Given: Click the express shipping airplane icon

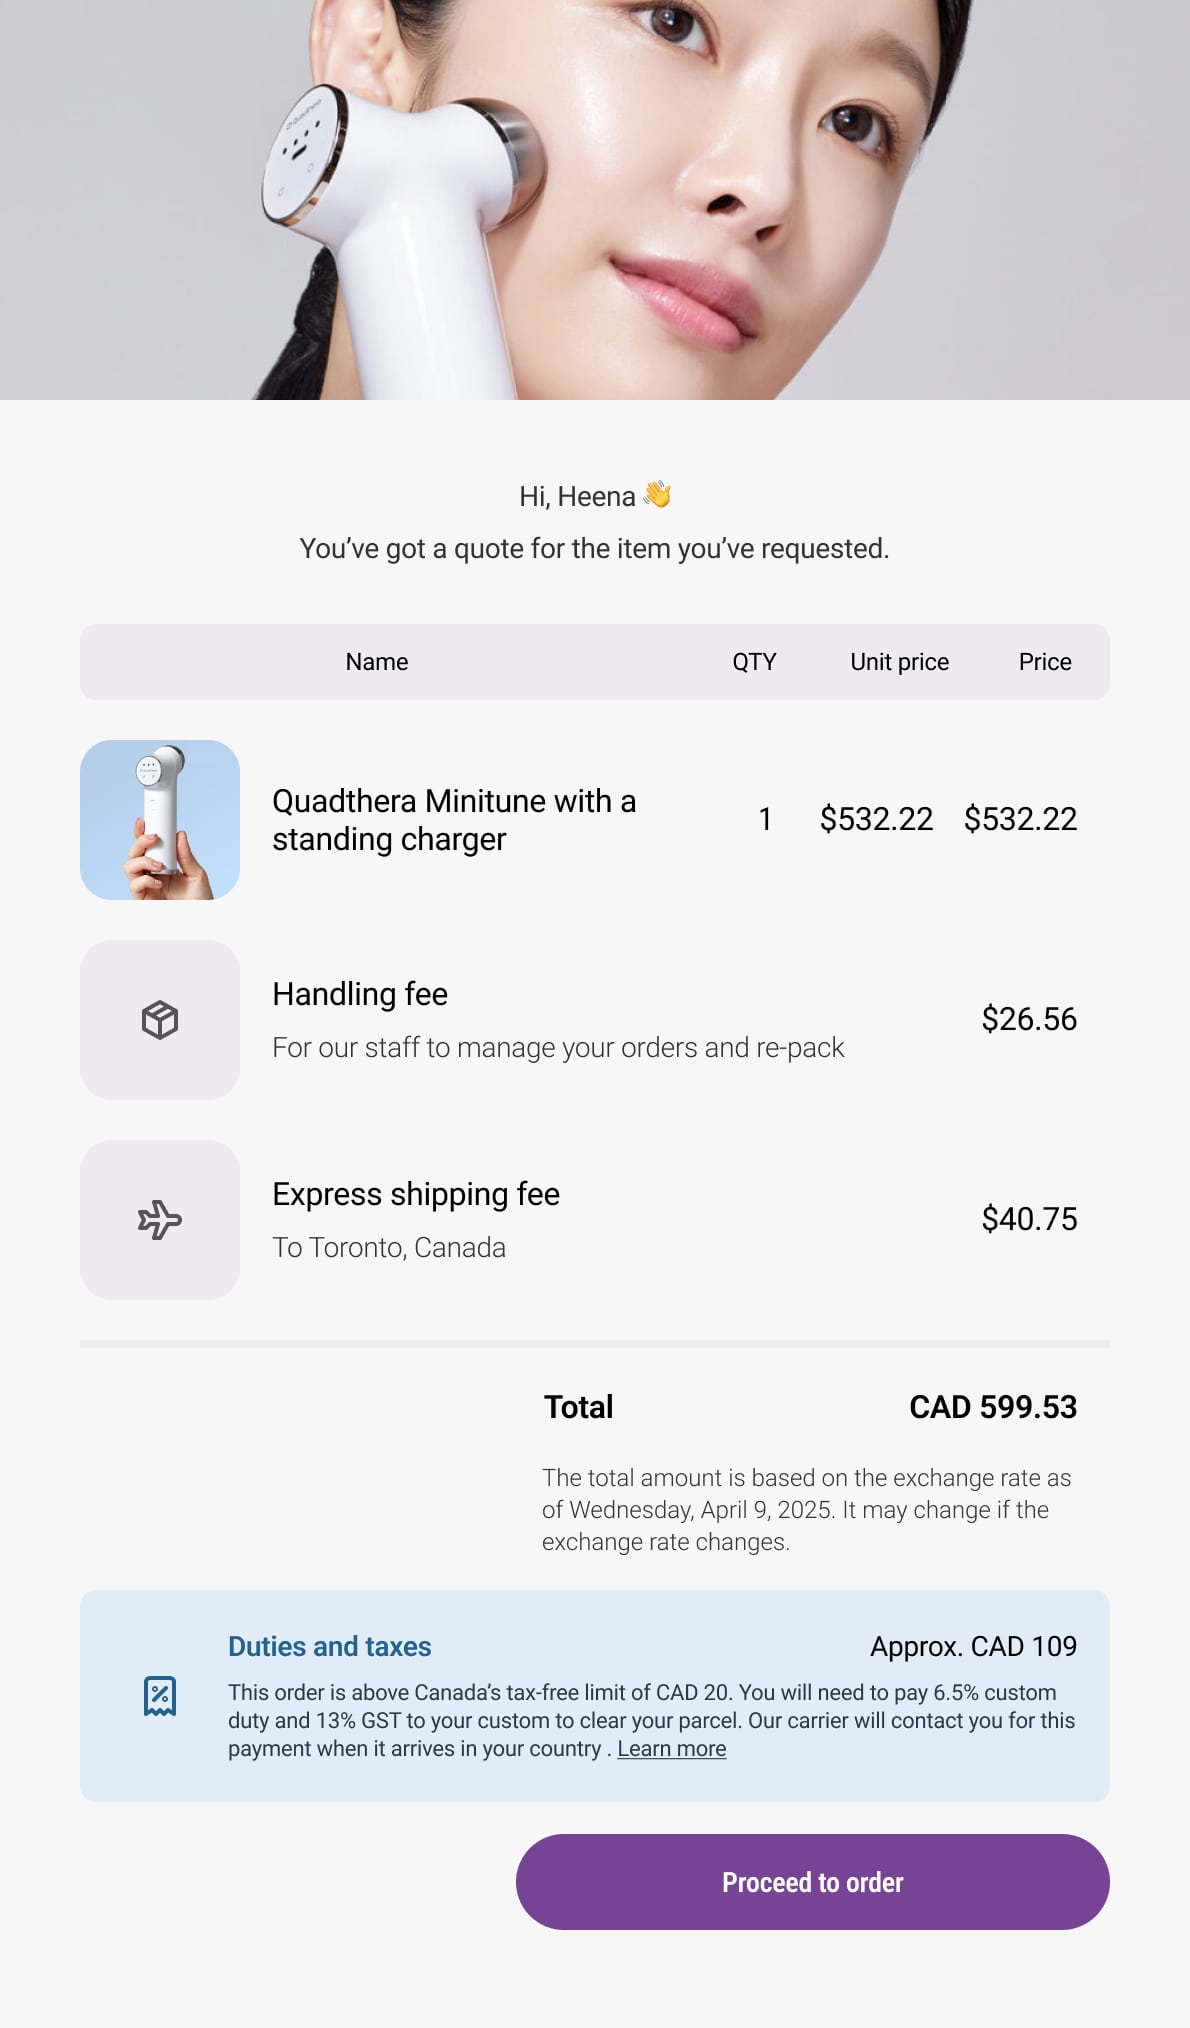Looking at the screenshot, I should tap(160, 1220).
